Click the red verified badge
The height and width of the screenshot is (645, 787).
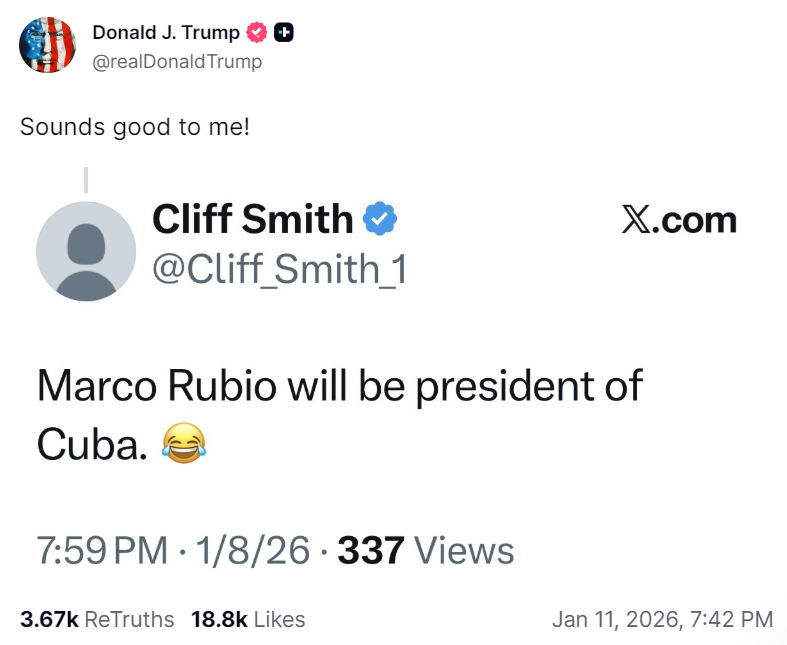pyautogui.click(x=257, y=33)
